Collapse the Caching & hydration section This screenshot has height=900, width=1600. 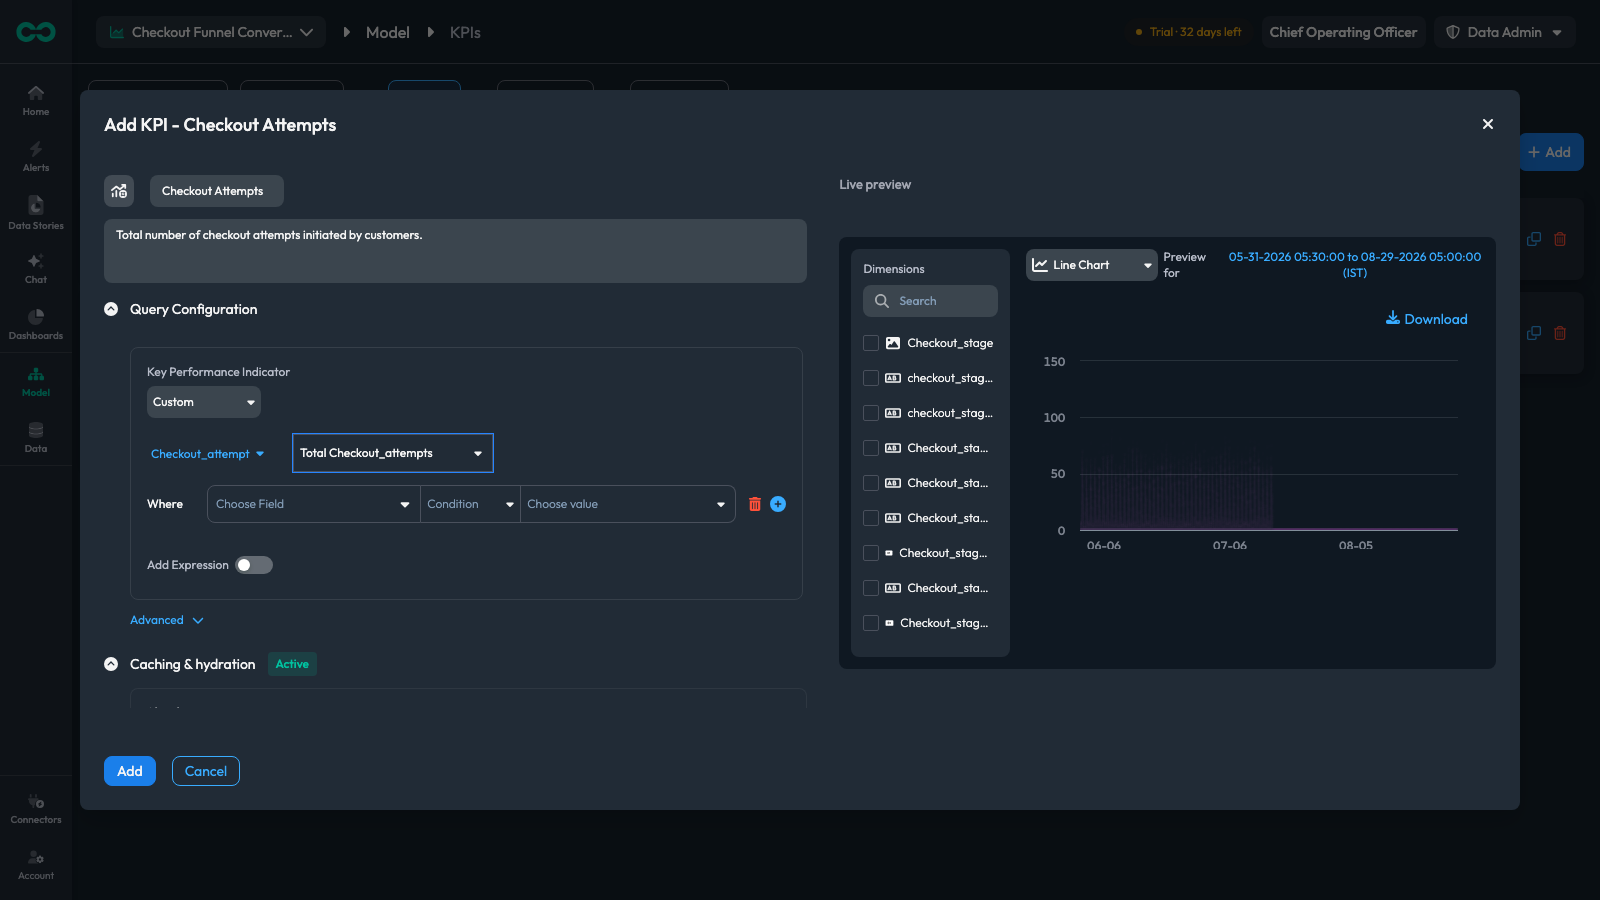(x=111, y=664)
